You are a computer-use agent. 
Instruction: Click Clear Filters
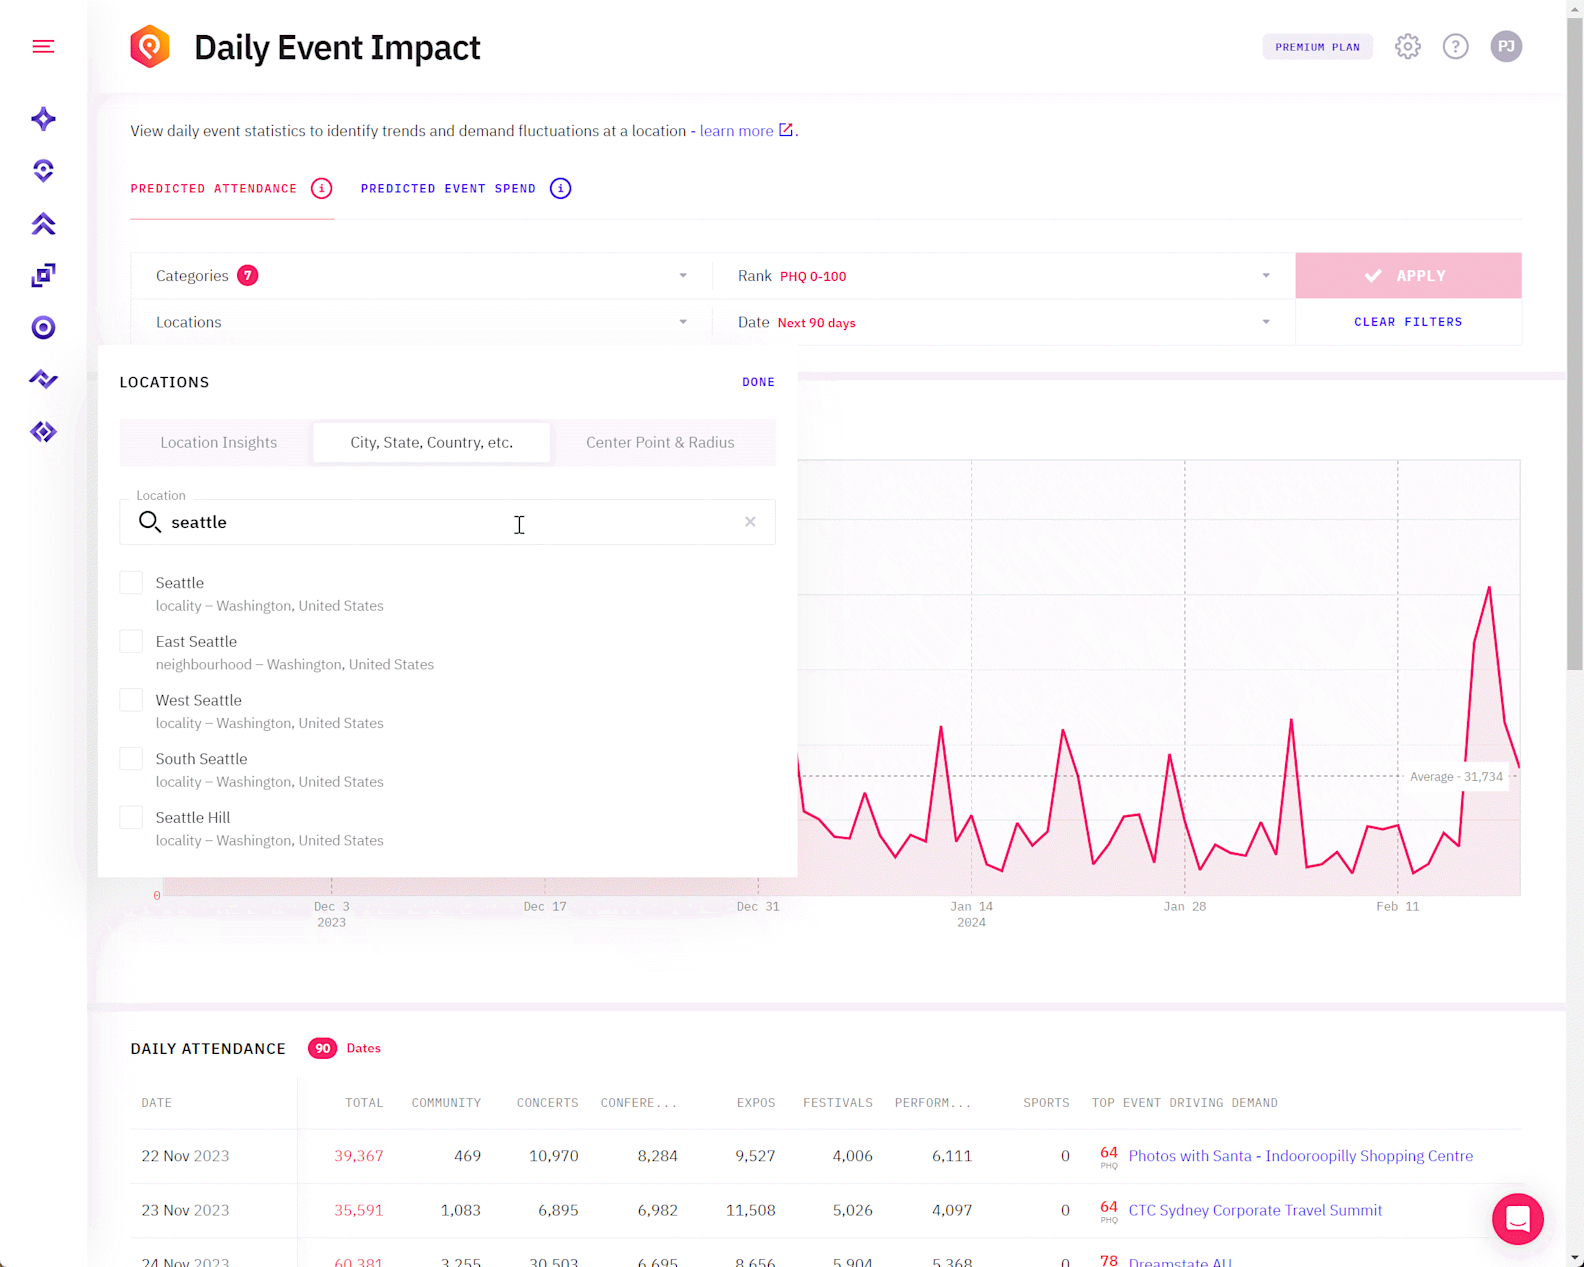(1407, 322)
